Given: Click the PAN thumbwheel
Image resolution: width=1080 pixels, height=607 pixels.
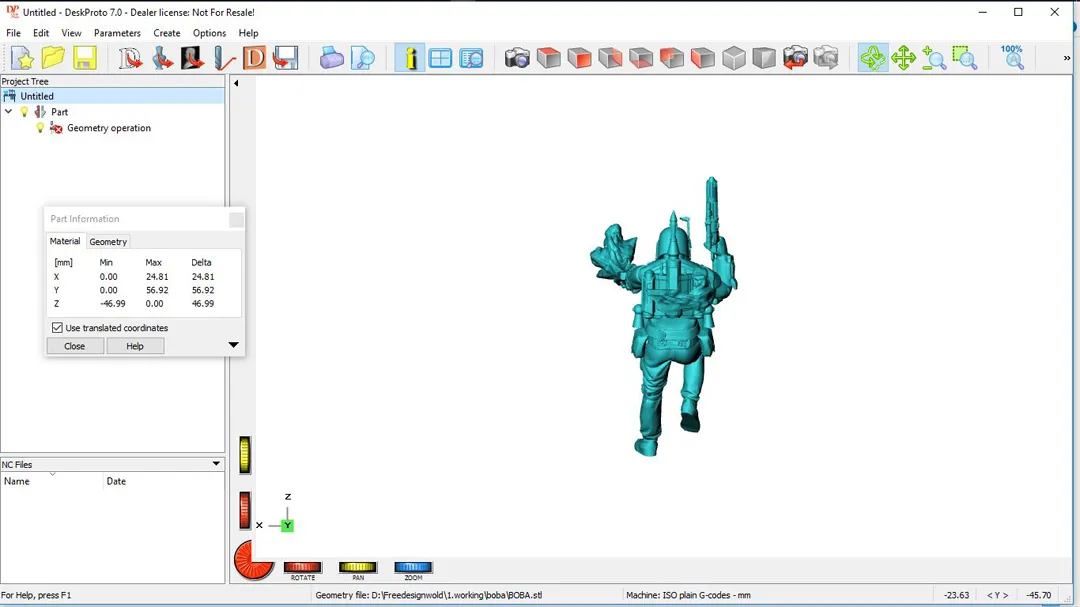Looking at the screenshot, I should [357, 567].
